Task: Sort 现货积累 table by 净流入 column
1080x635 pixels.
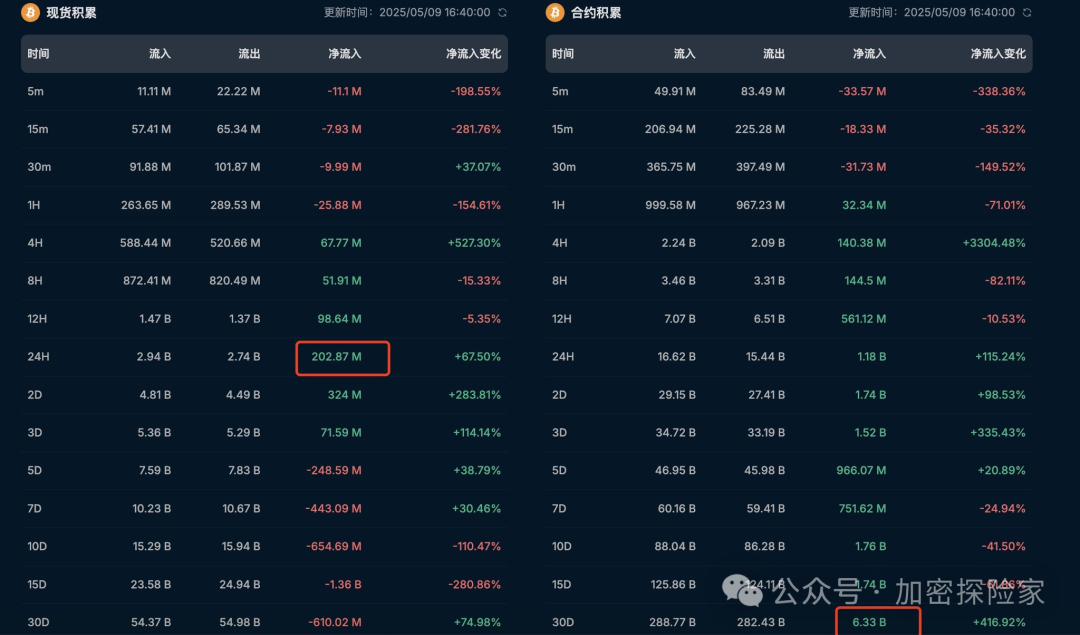Action: click(x=345, y=54)
